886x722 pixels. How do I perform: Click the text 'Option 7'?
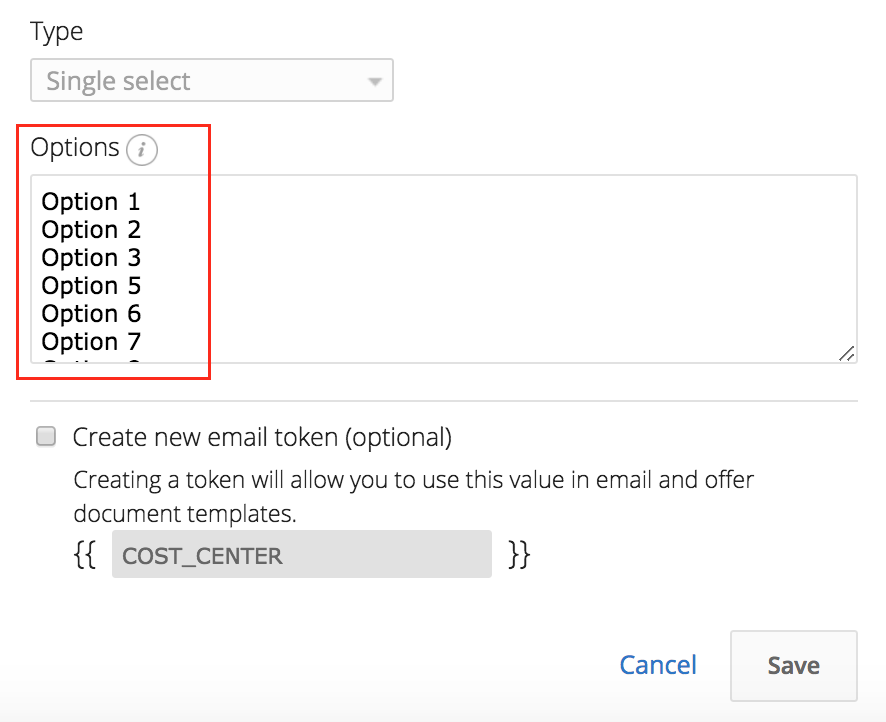tap(91, 341)
